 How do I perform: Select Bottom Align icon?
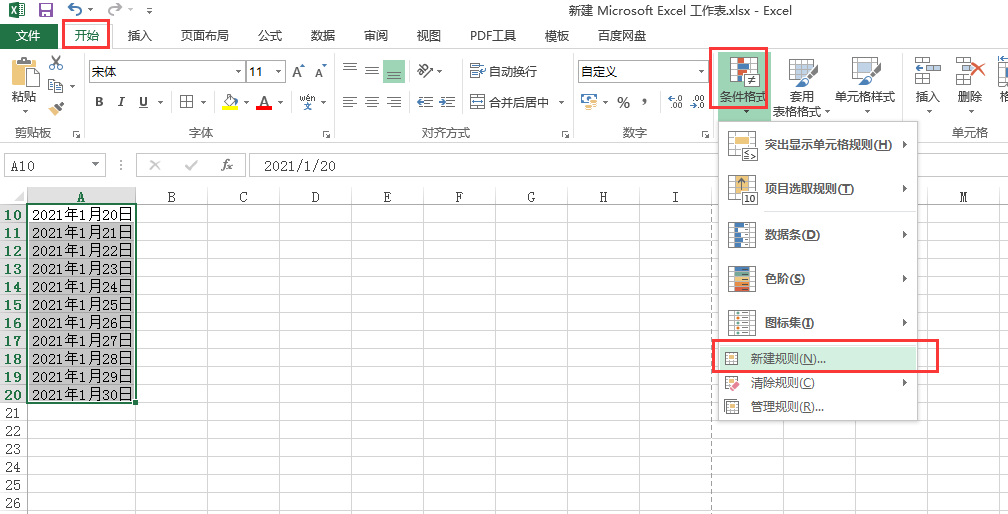(394, 72)
